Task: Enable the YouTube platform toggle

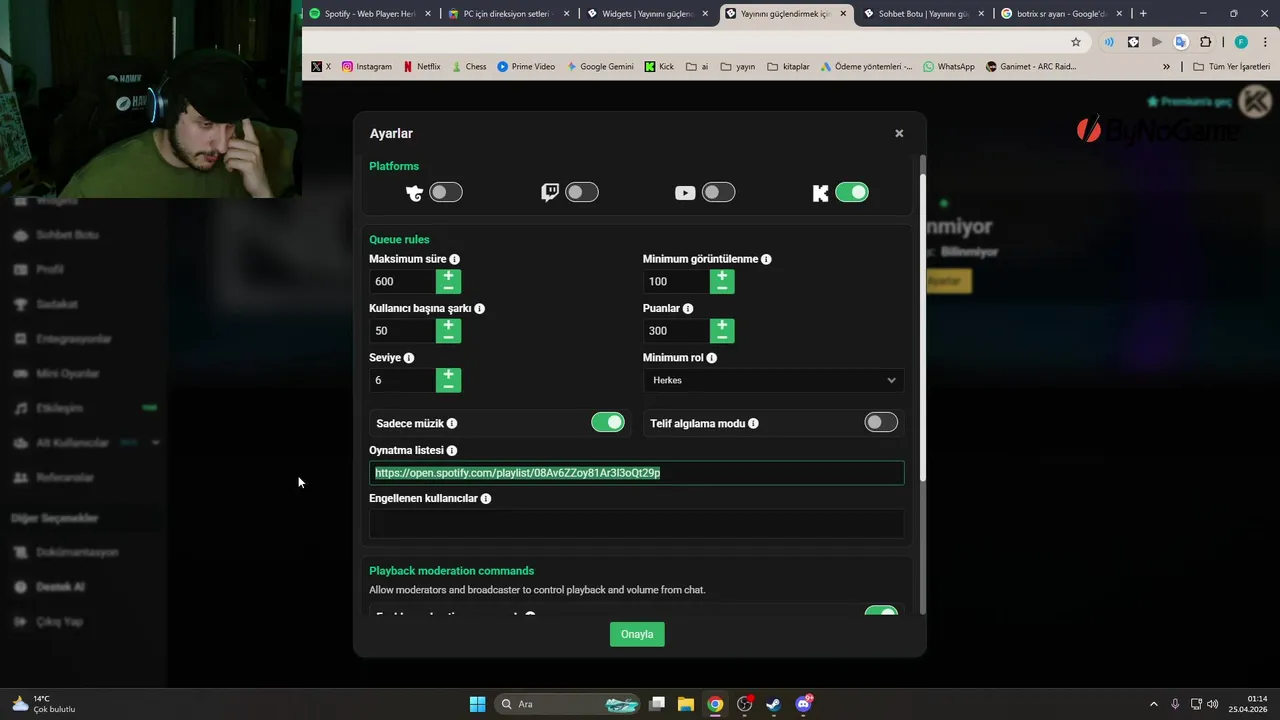Action: [718, 192]
